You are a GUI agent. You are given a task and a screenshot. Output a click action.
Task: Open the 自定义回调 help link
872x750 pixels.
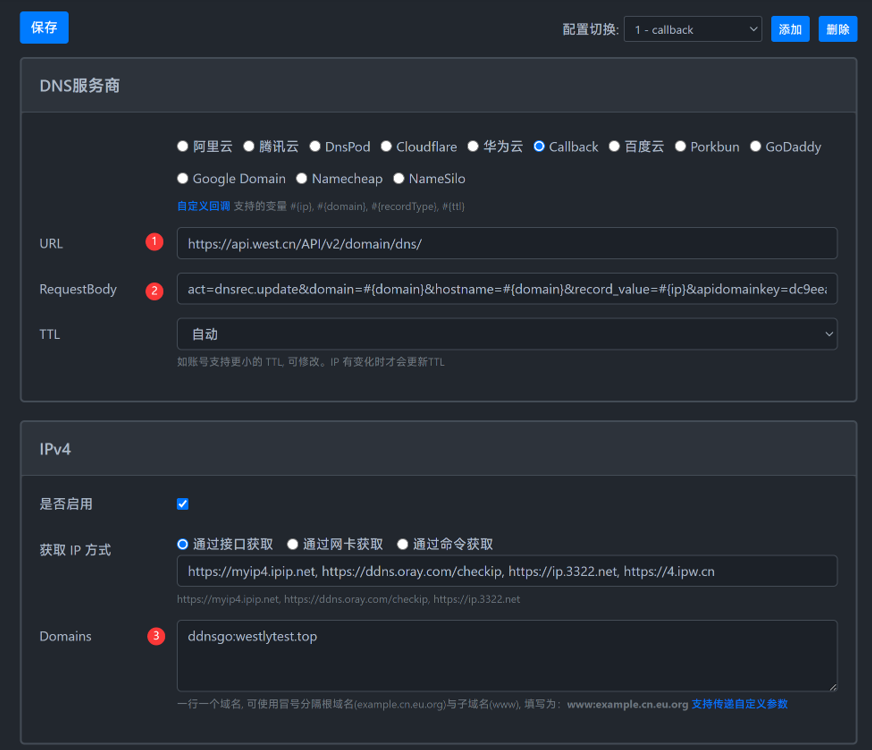[203, 206]
